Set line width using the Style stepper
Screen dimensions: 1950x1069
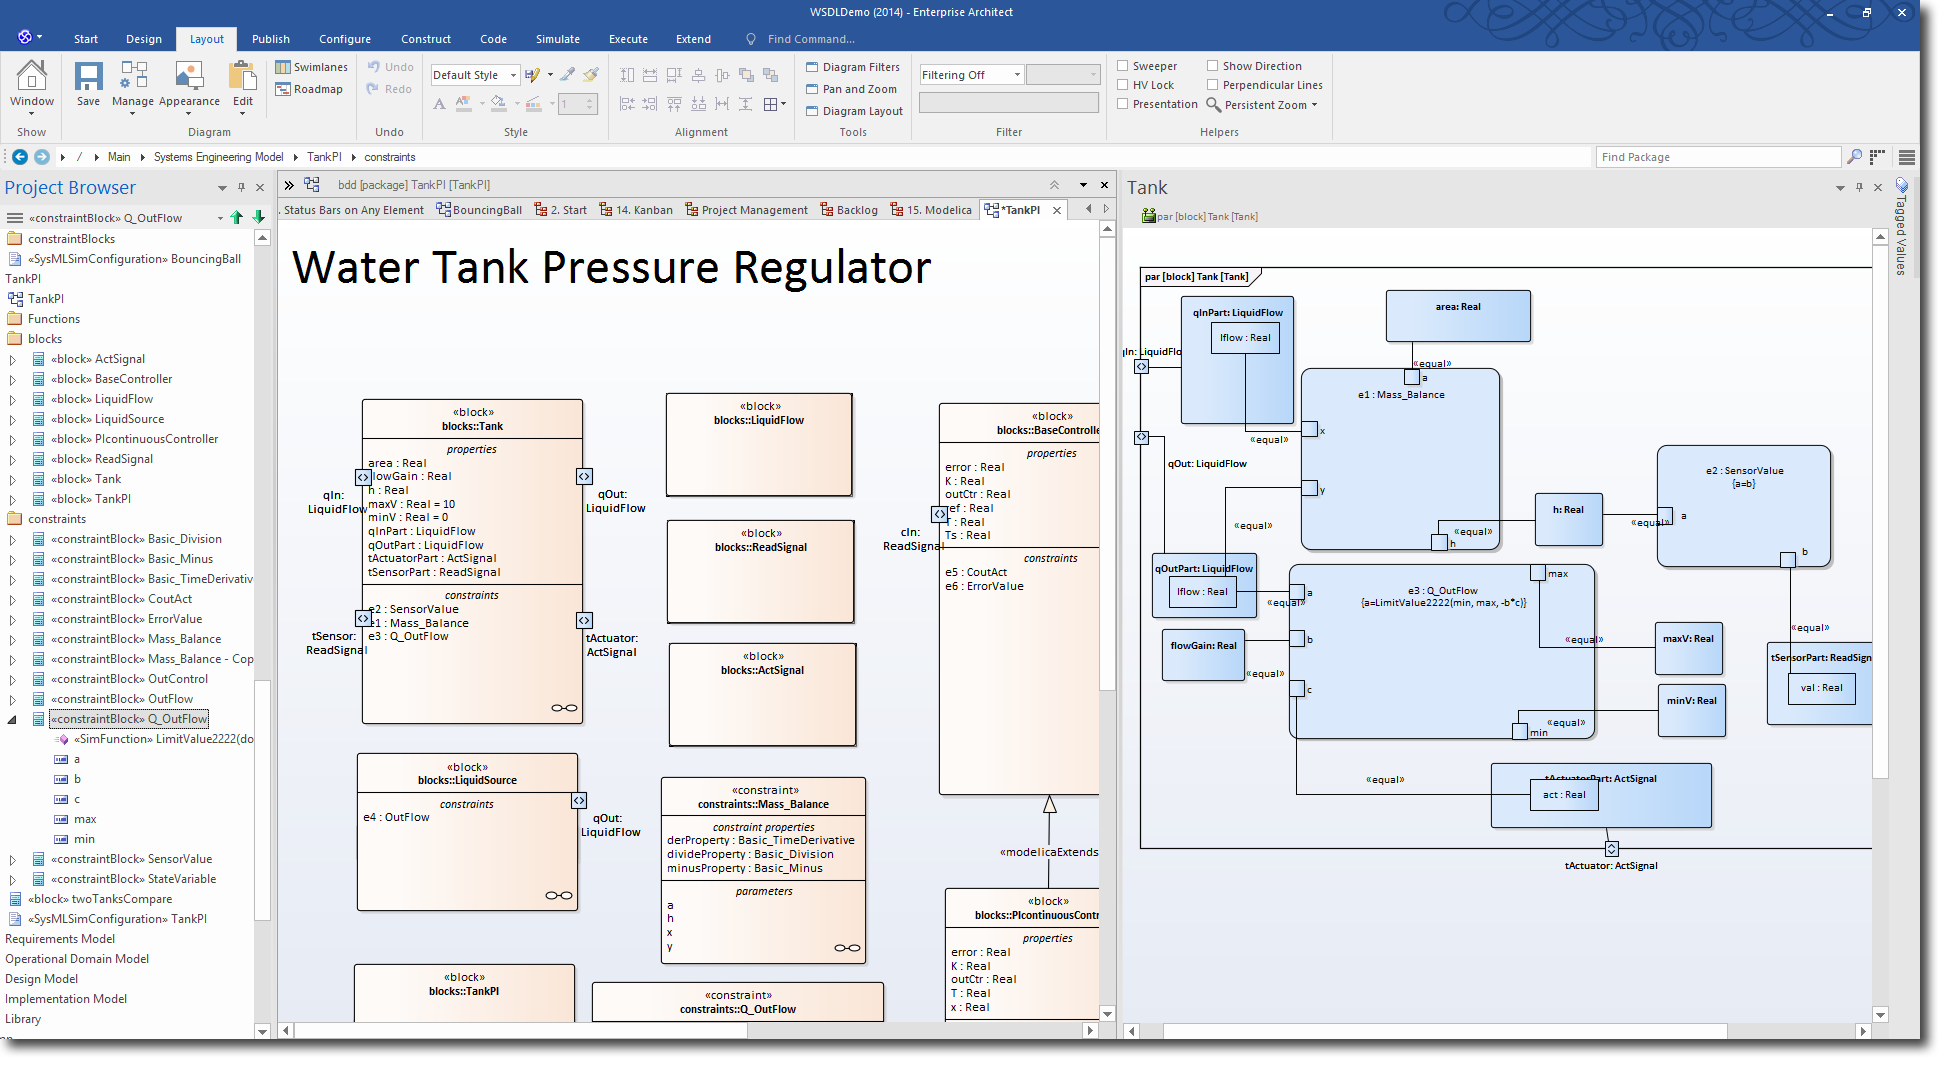tap(591, 104)
